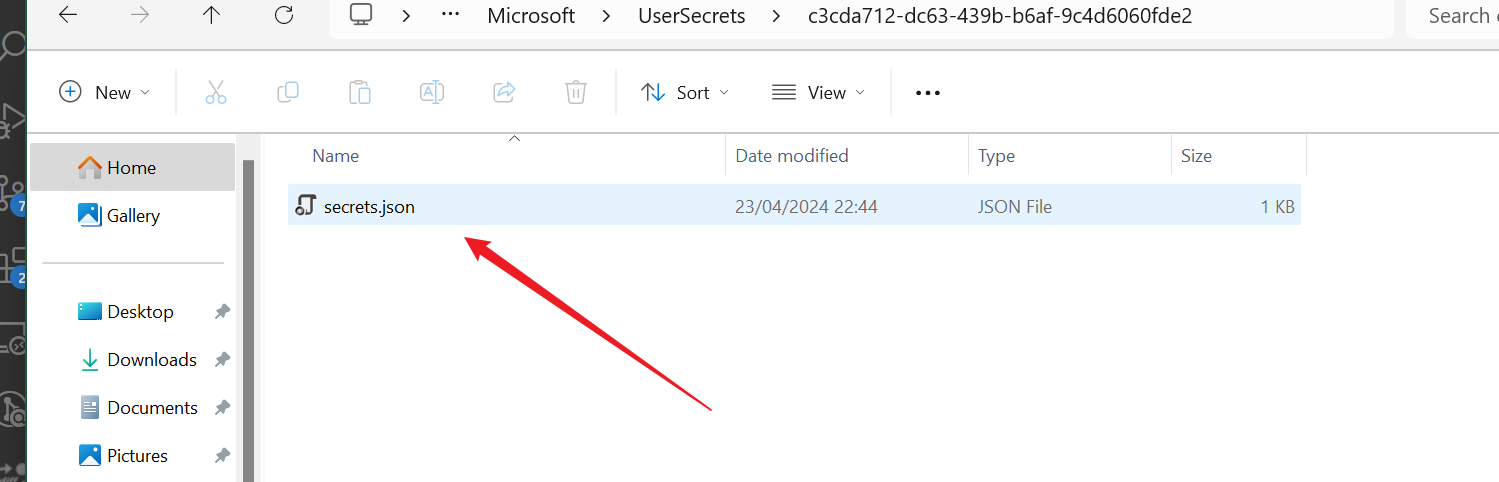Viewport: 1499px width, 482px height.
Task: Open the Sort options dropdown
Action: (685, 92)
